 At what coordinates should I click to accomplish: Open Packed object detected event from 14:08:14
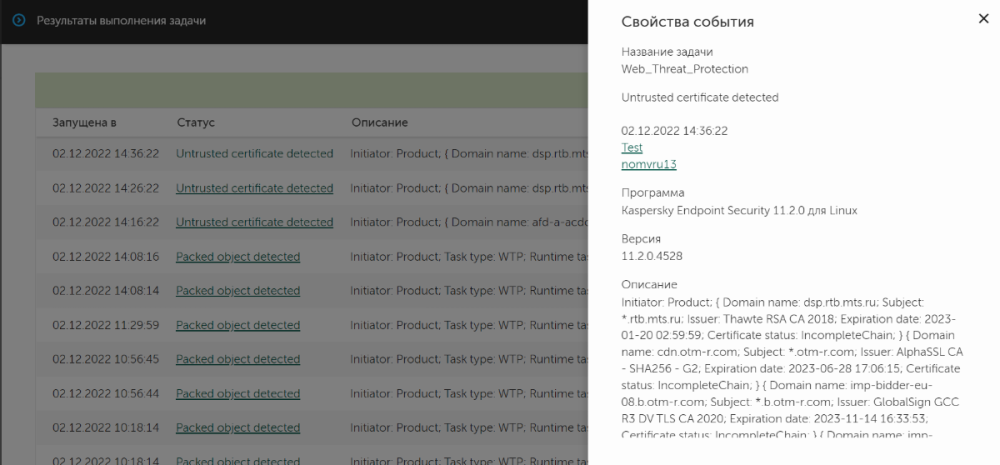point(238,291)
